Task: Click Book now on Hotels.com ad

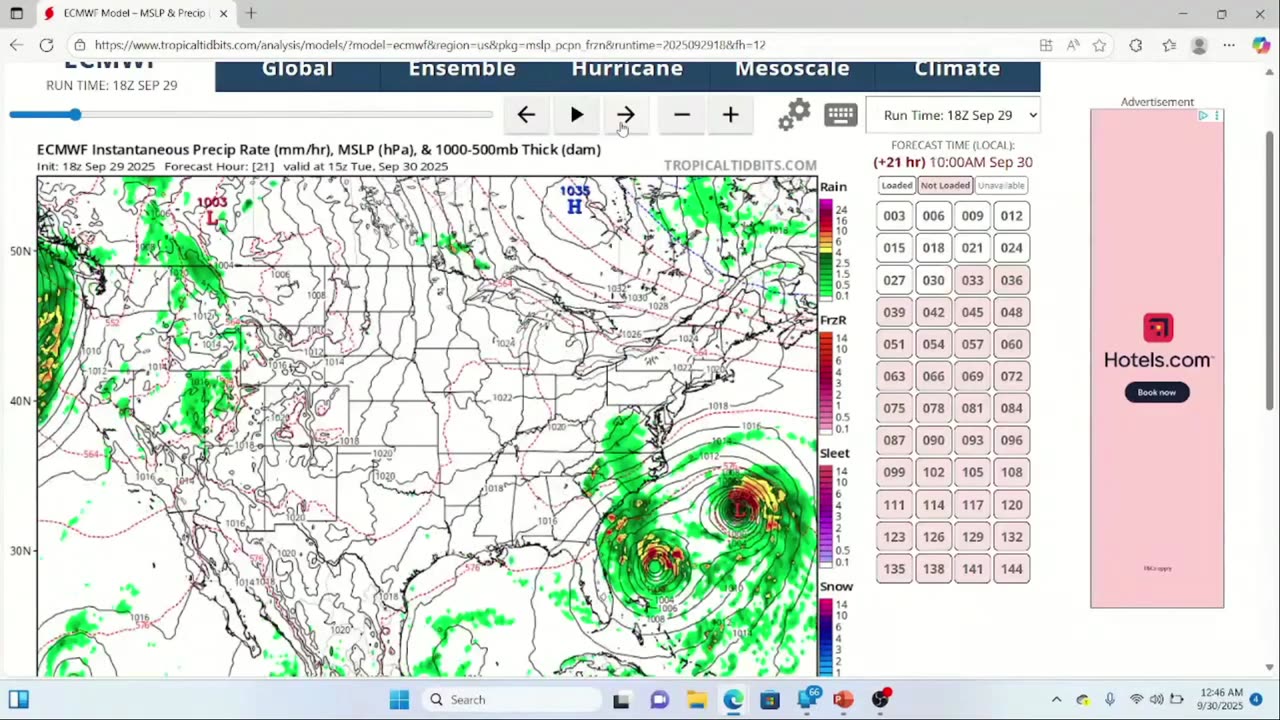Action: [1156, 392]
